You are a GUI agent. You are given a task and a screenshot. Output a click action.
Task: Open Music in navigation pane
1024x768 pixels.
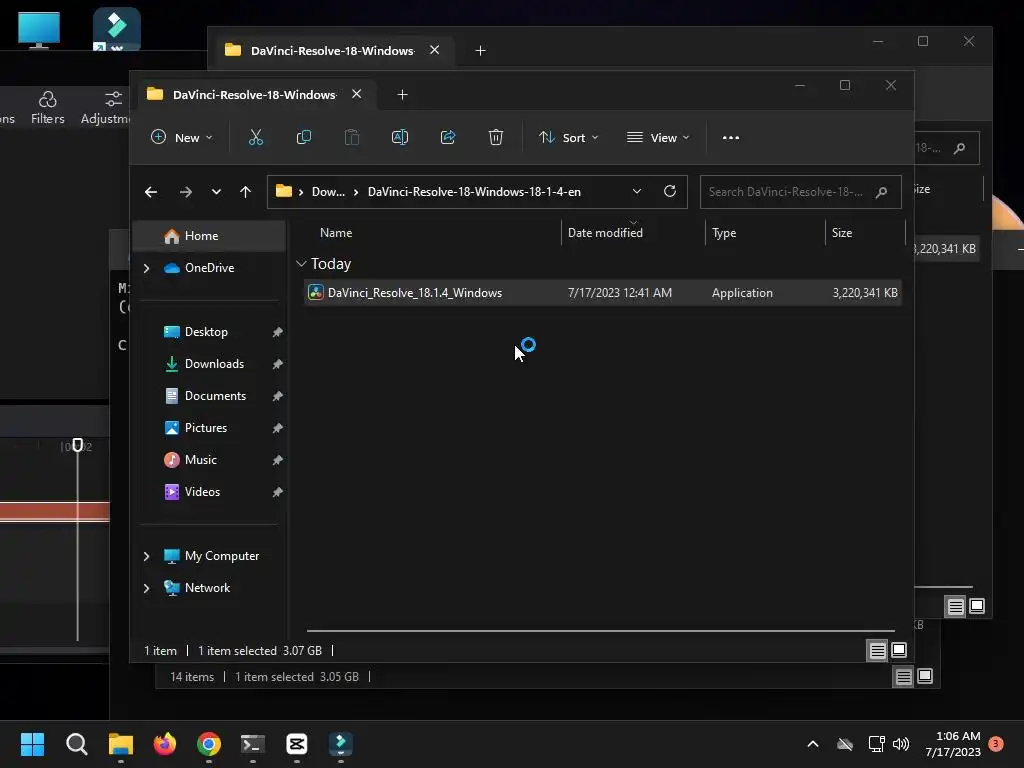coord(209,460)
